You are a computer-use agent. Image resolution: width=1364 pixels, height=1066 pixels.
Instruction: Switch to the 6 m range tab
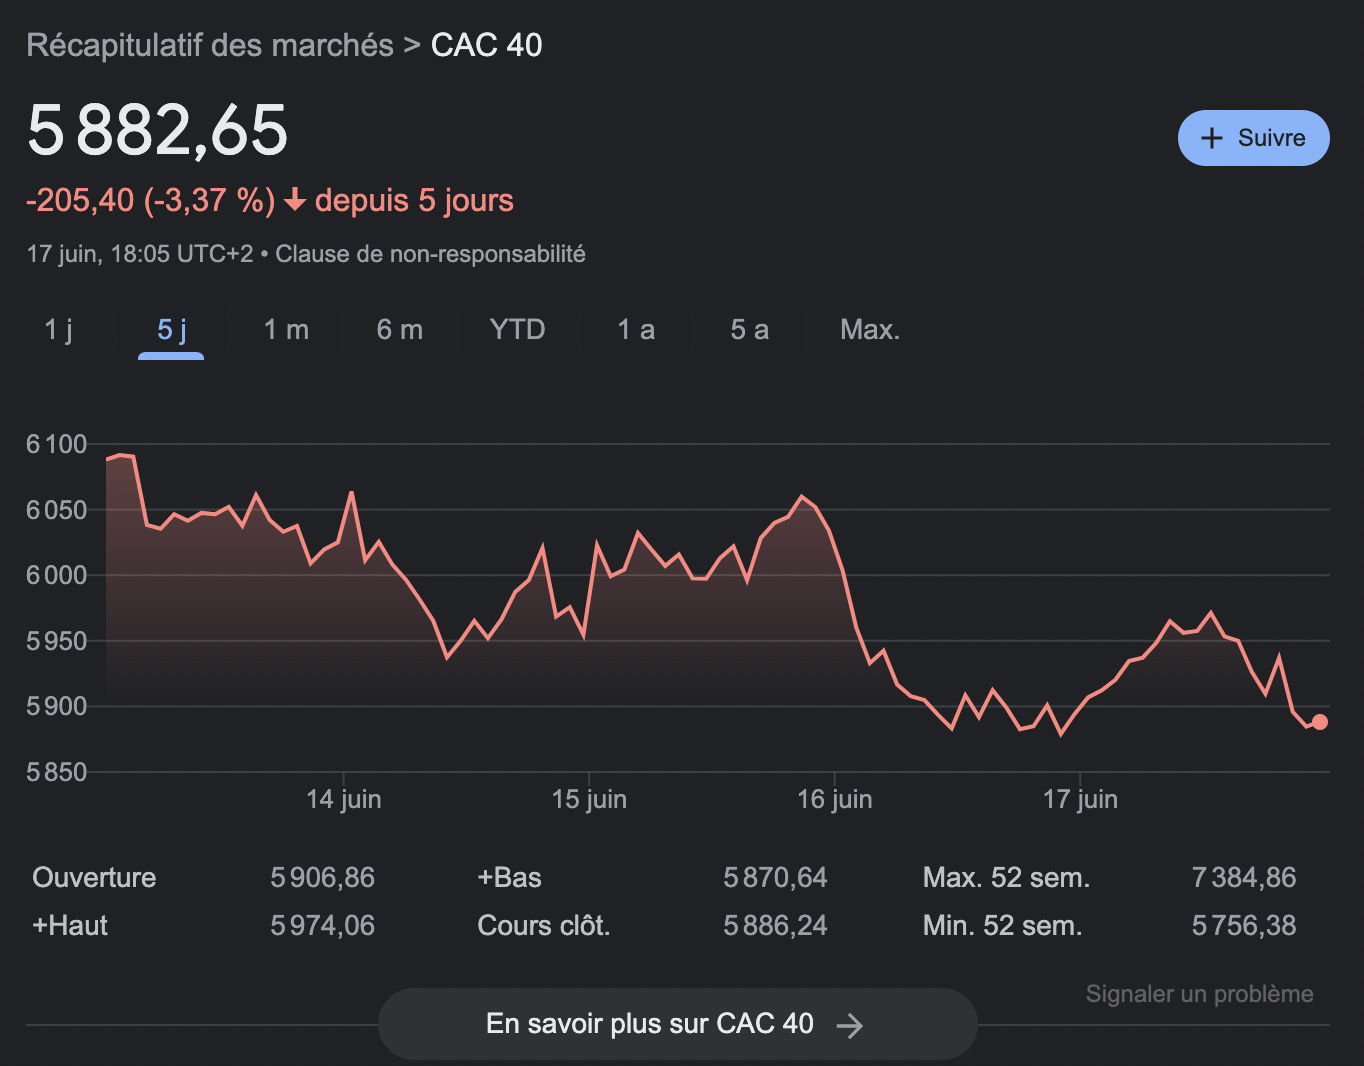(399, 329)
